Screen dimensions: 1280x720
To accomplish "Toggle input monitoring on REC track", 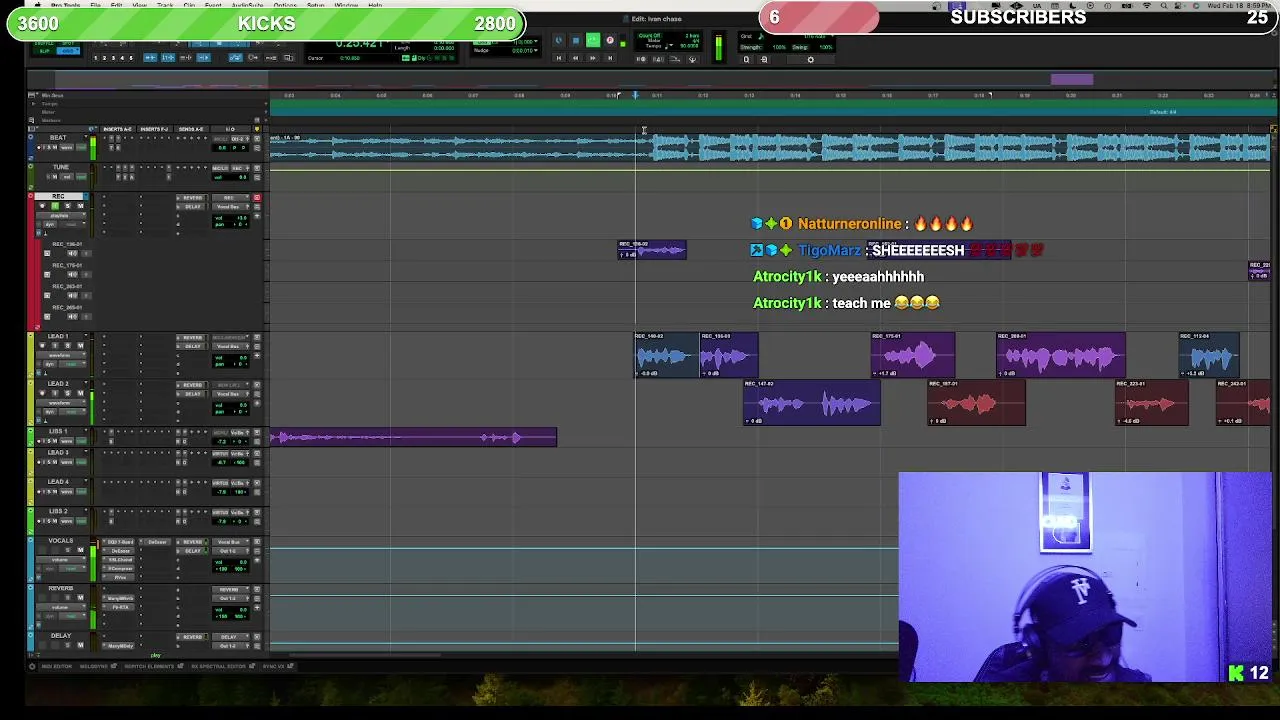I will point(55,206).
